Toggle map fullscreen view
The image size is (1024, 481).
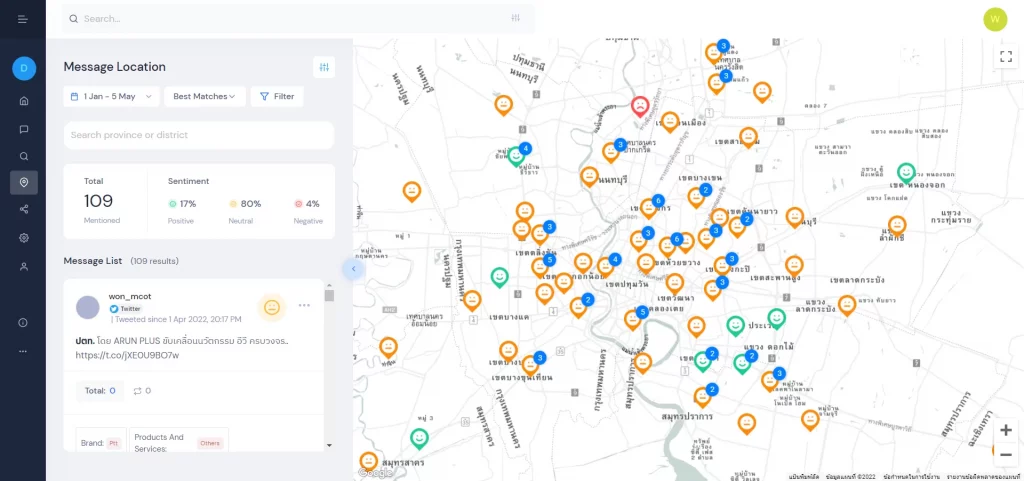tap(1005, 57)
